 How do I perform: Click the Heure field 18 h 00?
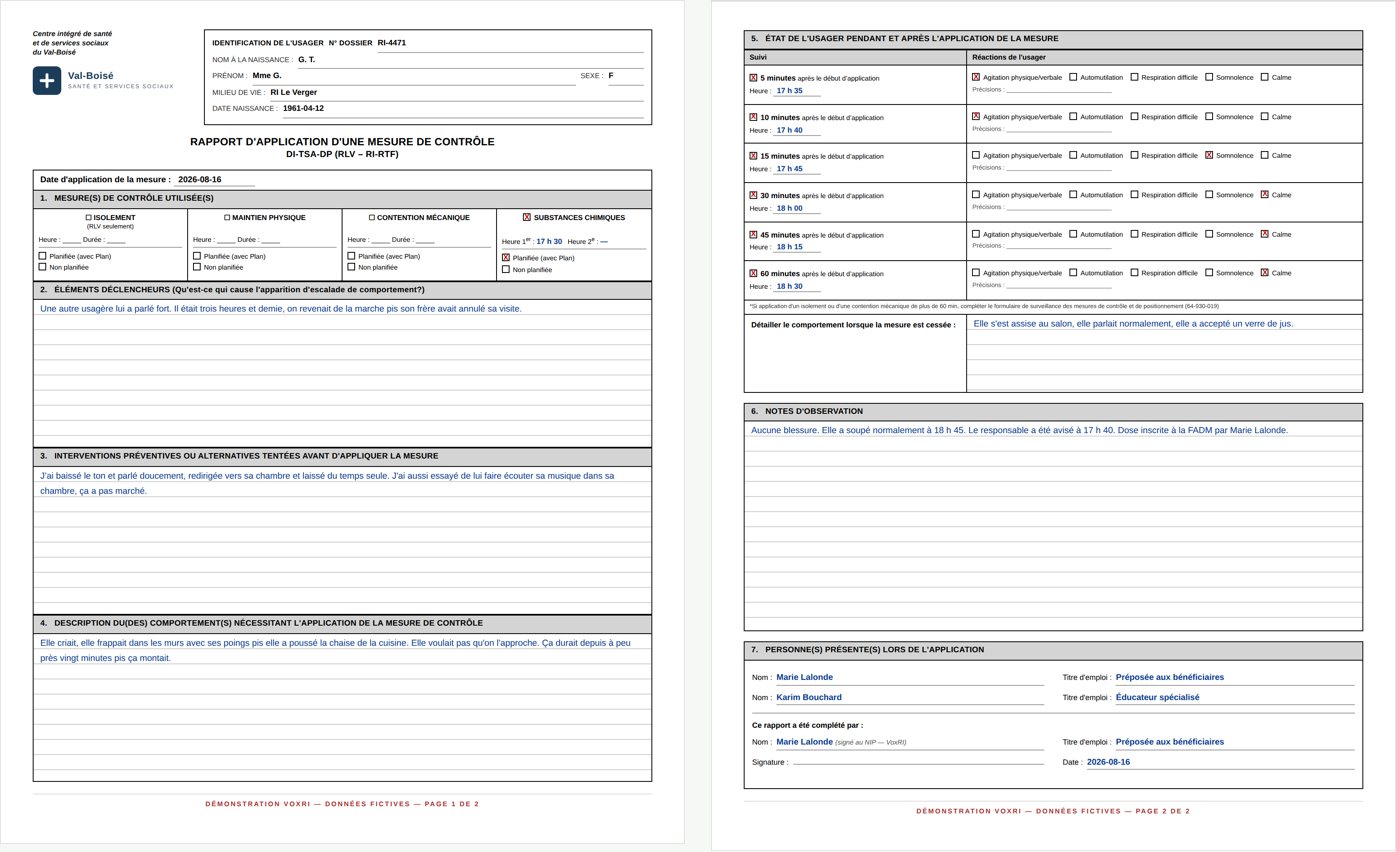pos(797,208)
